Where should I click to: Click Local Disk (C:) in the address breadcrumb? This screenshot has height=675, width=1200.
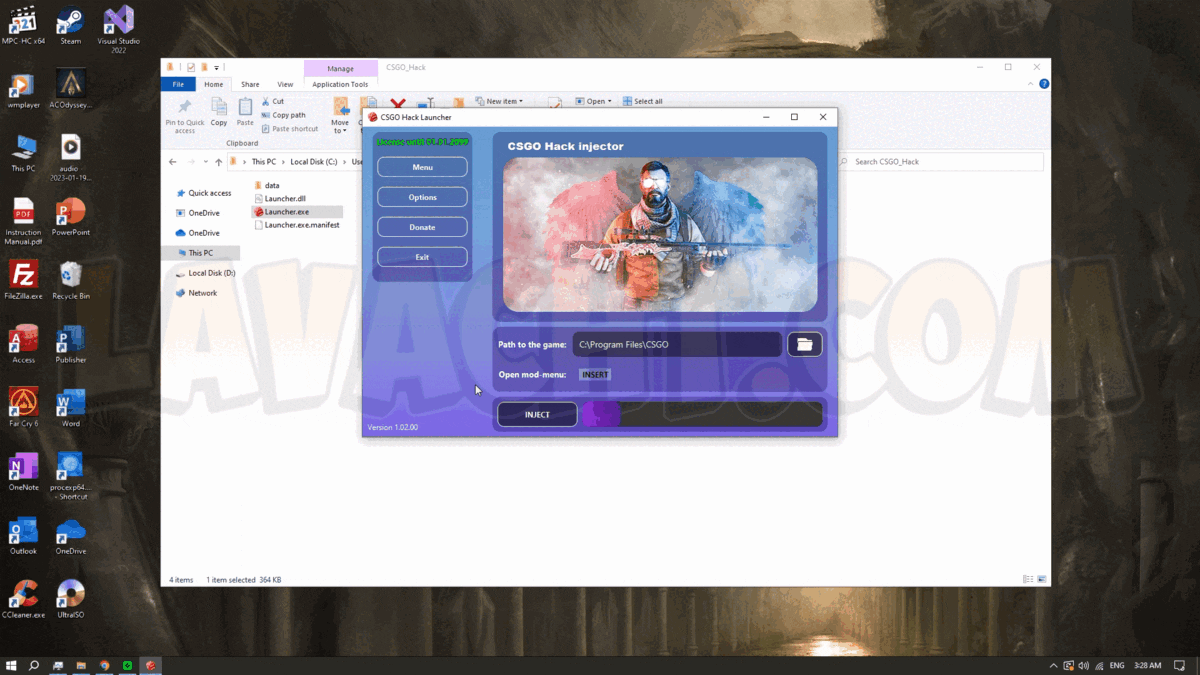(x=313, y=162)
